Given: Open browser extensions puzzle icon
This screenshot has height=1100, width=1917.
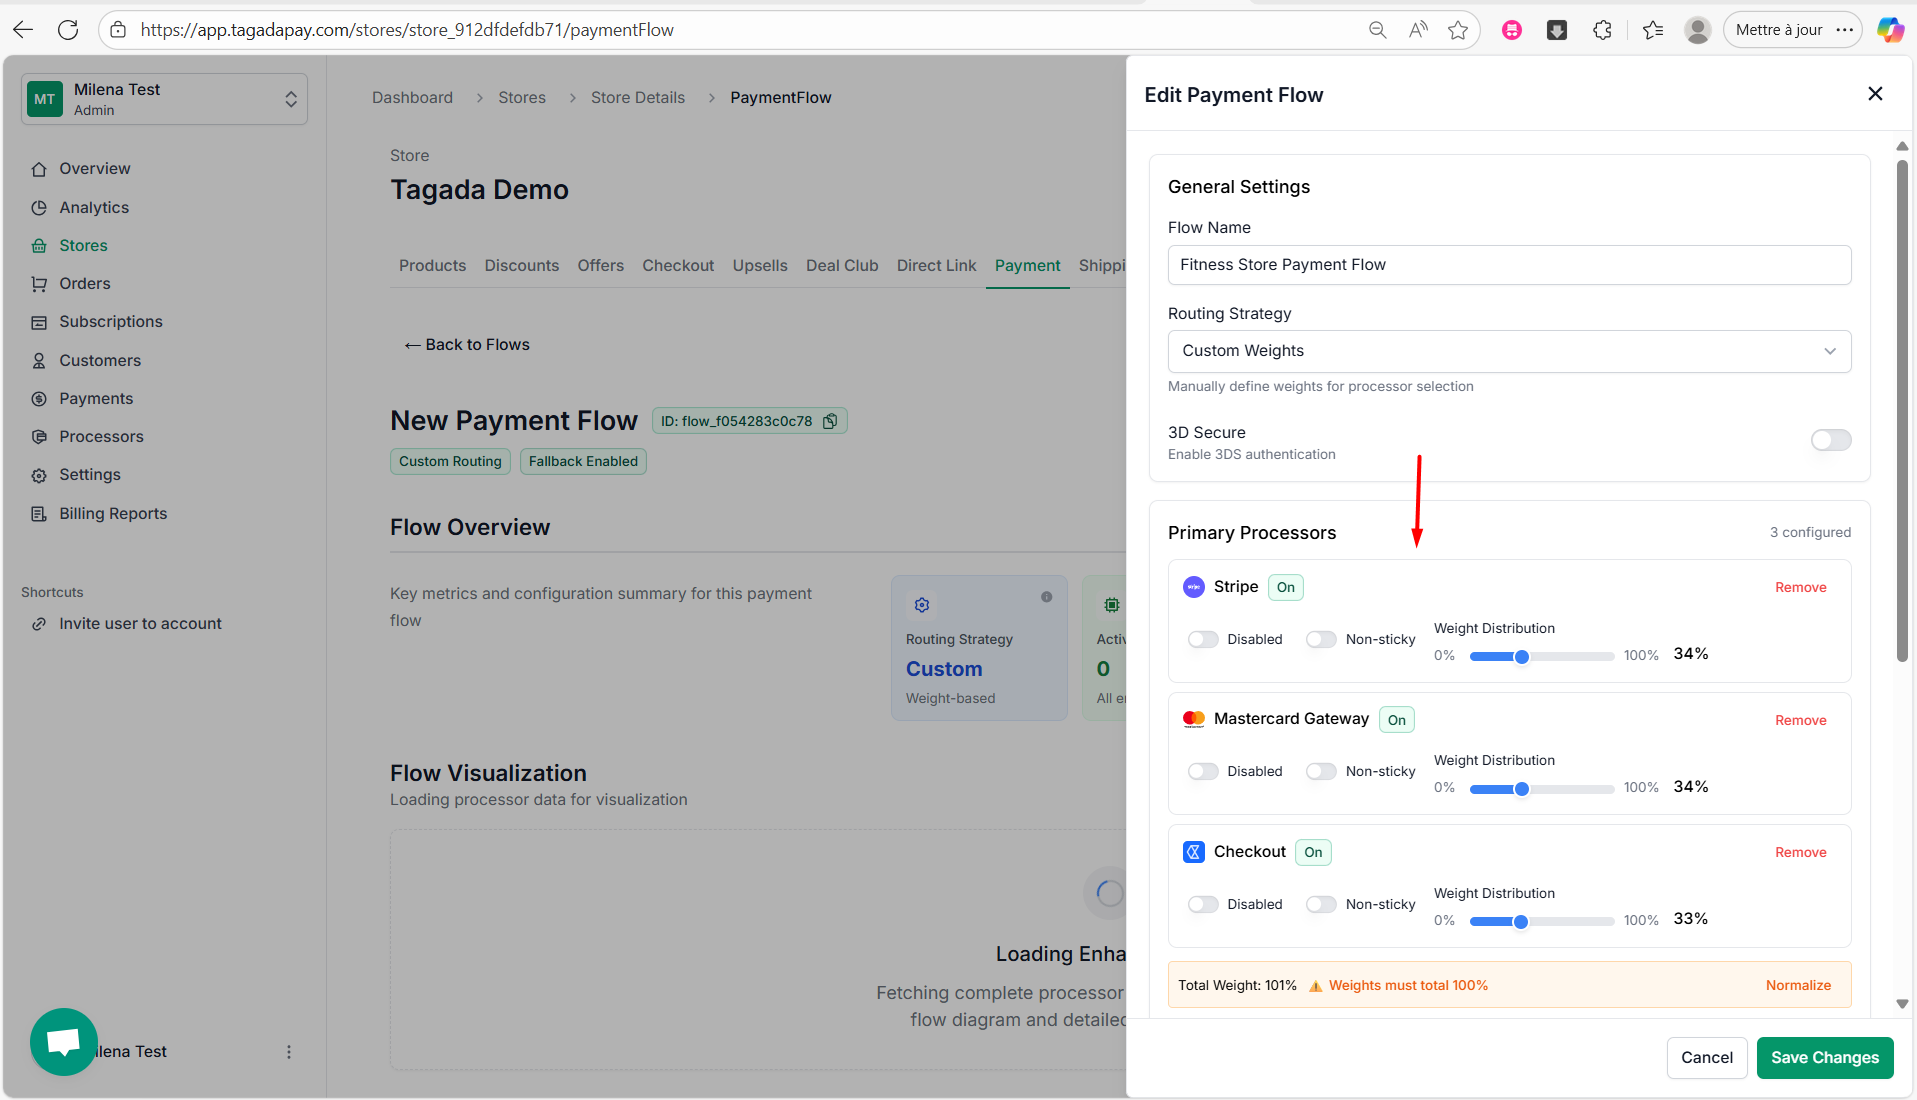Looking at the screenshot, I should (x=1602, y=30).
